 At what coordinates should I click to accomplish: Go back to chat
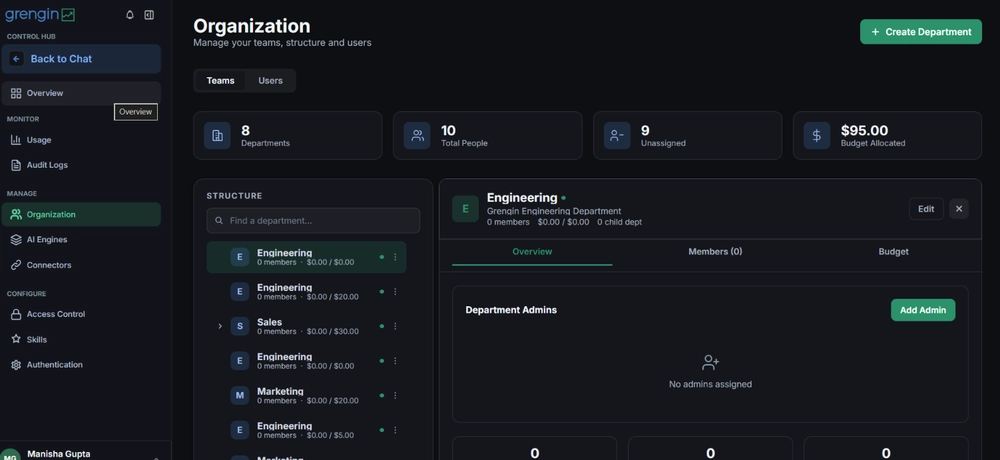pyautogui.click(x=81, y=59)
